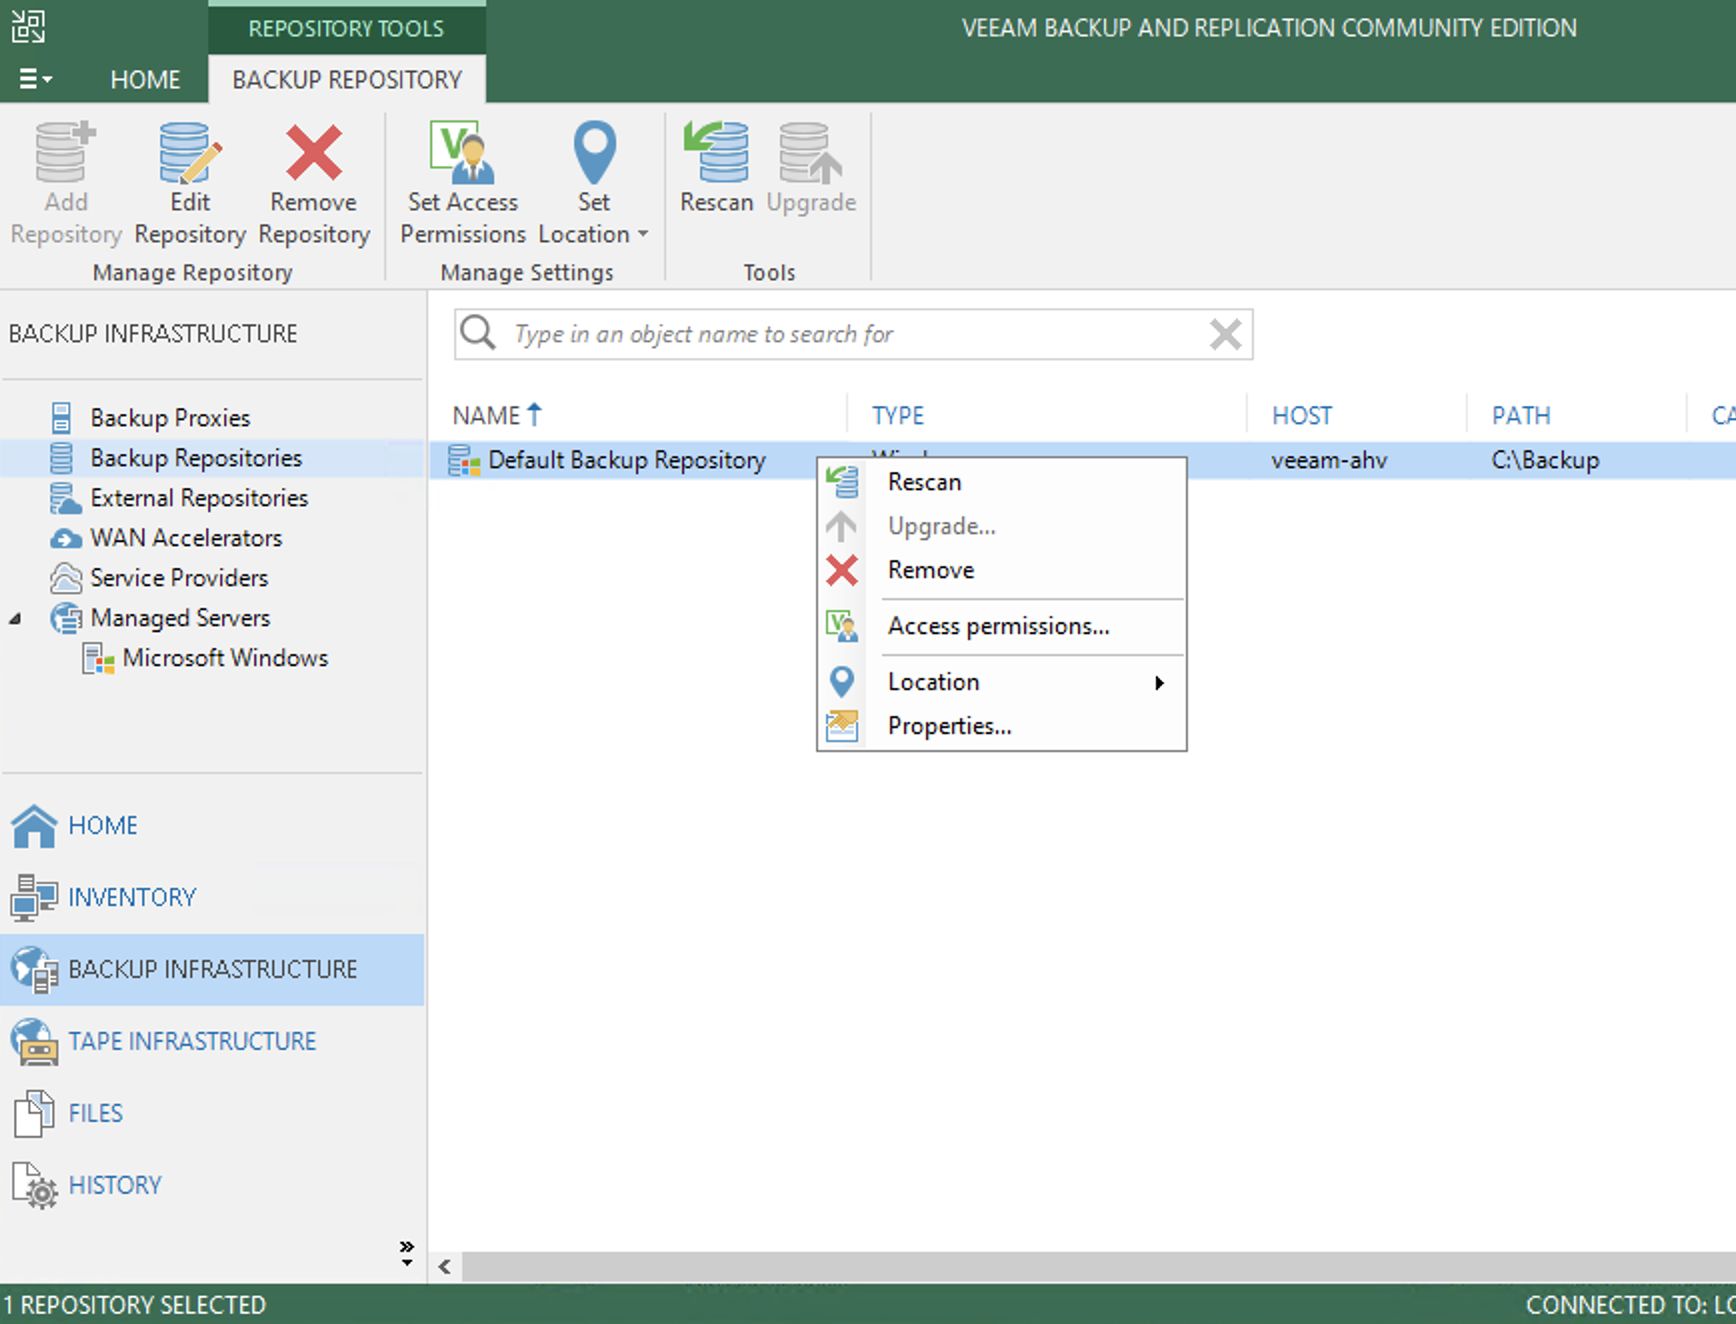Screen dimensions: 1736x1324
Task: Select Backup Proxies tree node
Action: click(x=170, y=417)
